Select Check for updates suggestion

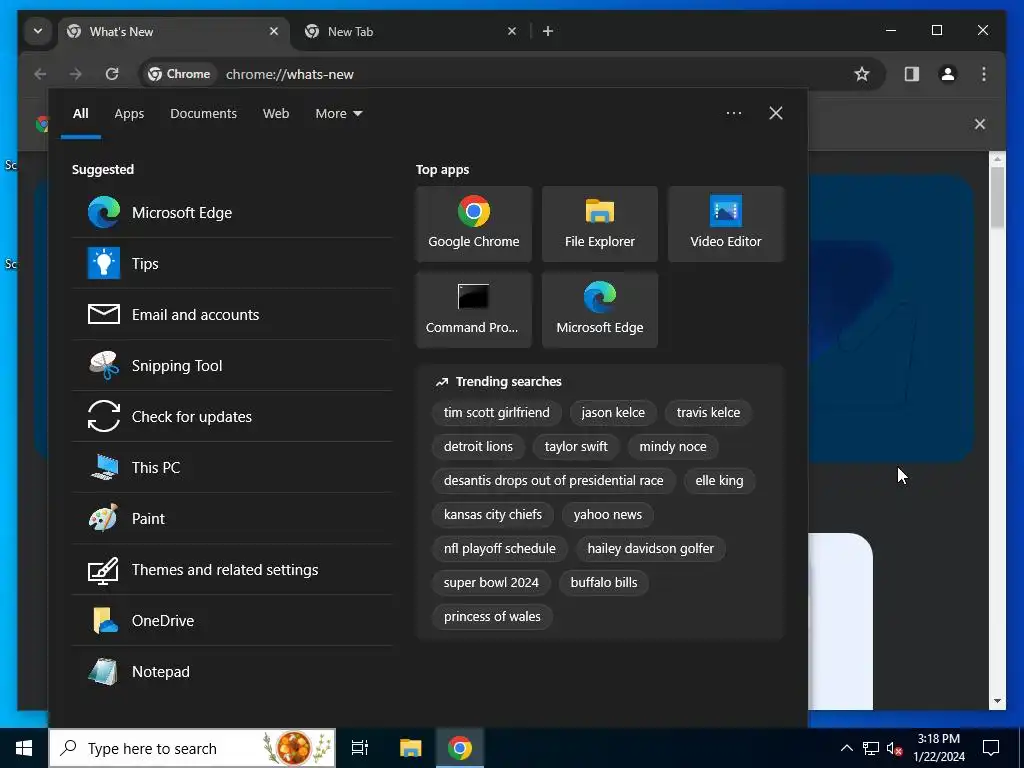(x=232, y=416)
